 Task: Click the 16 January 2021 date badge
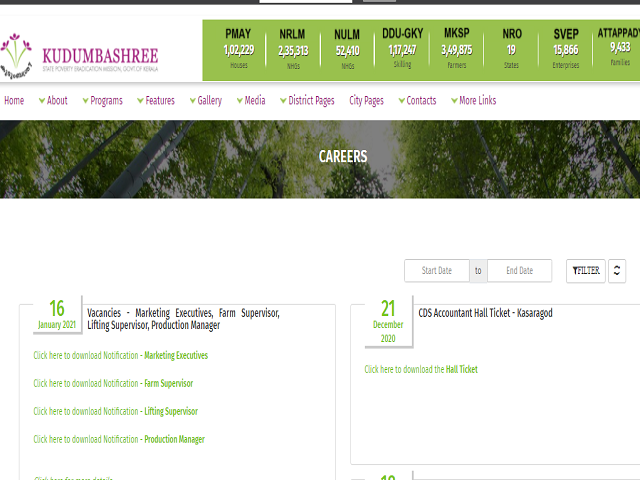click(57, 314)
